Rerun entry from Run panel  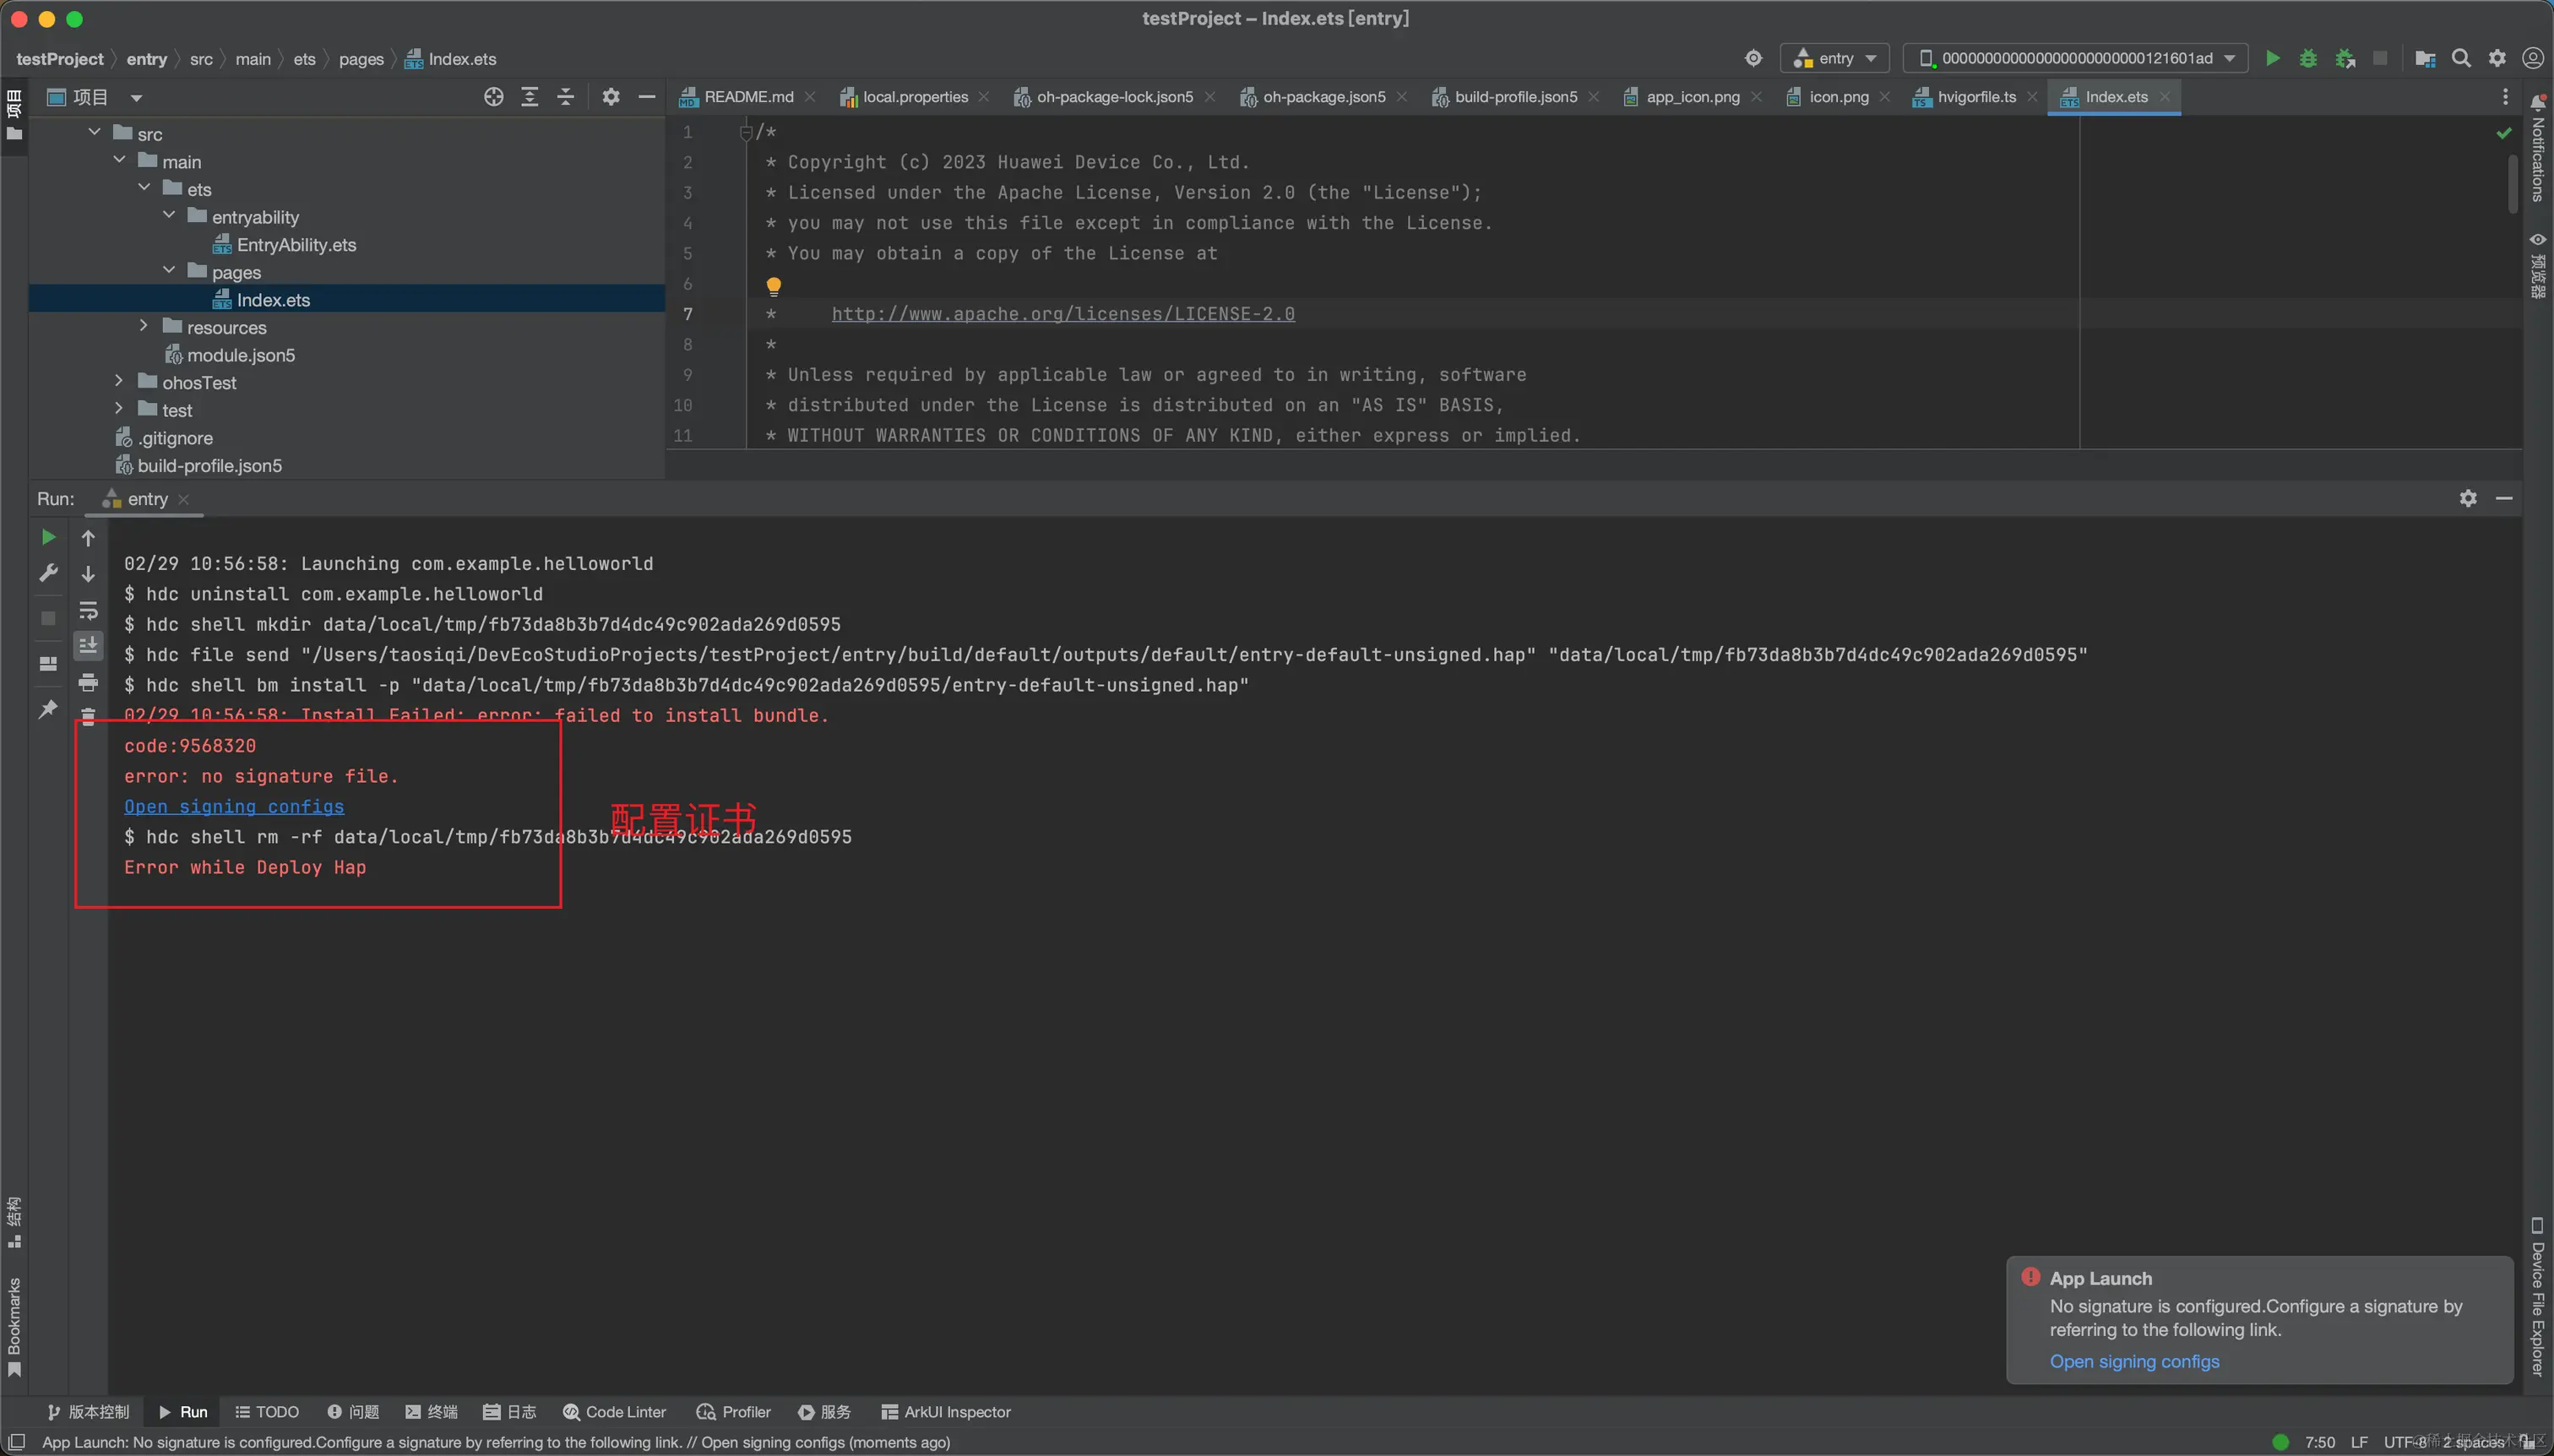(48, 537)
